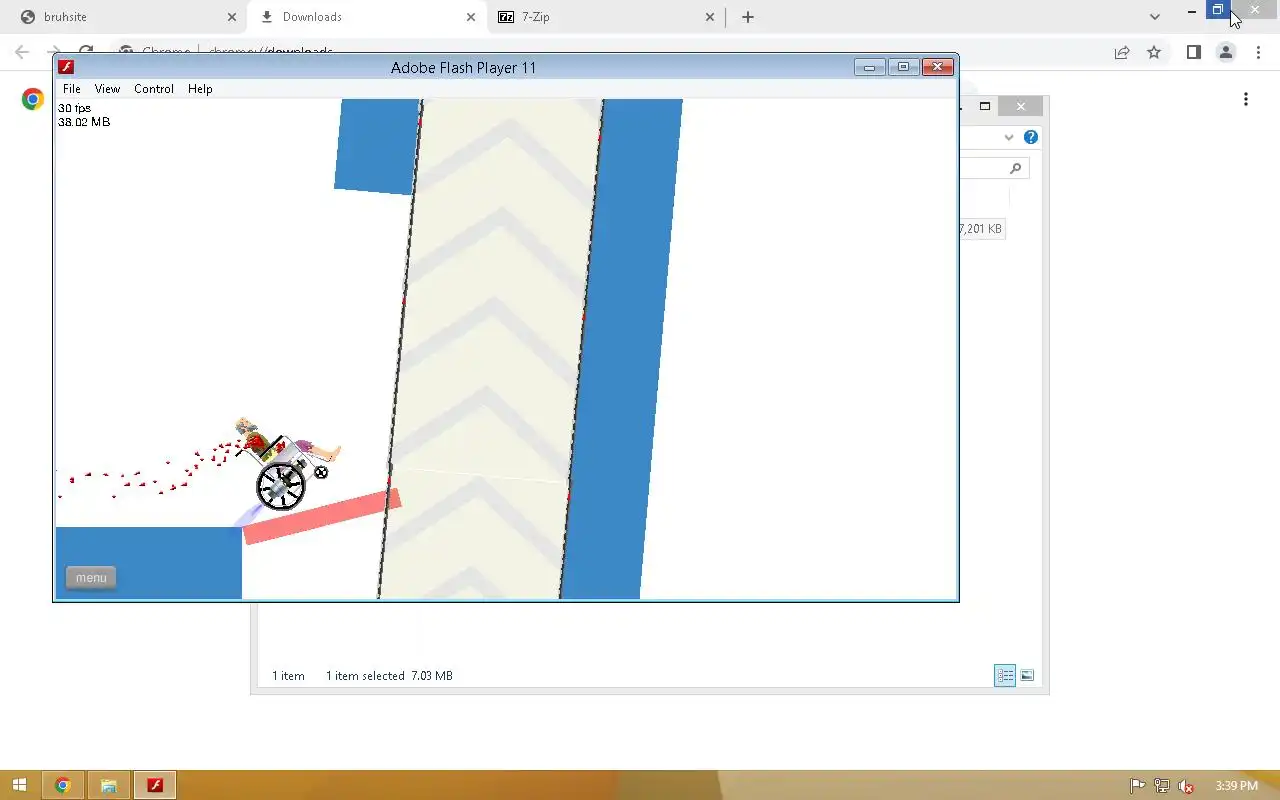
Task: Click the Chrome logo on Downloads page
Action: pos(33,99)
